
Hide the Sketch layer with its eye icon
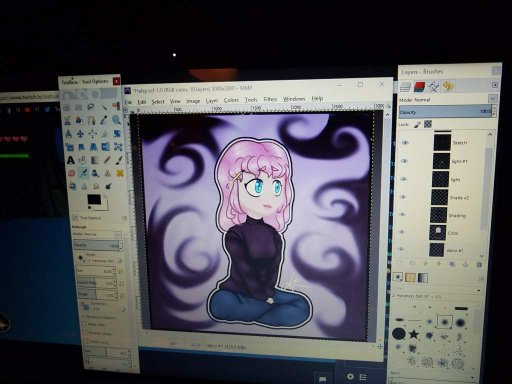click(x=405, y=143)
